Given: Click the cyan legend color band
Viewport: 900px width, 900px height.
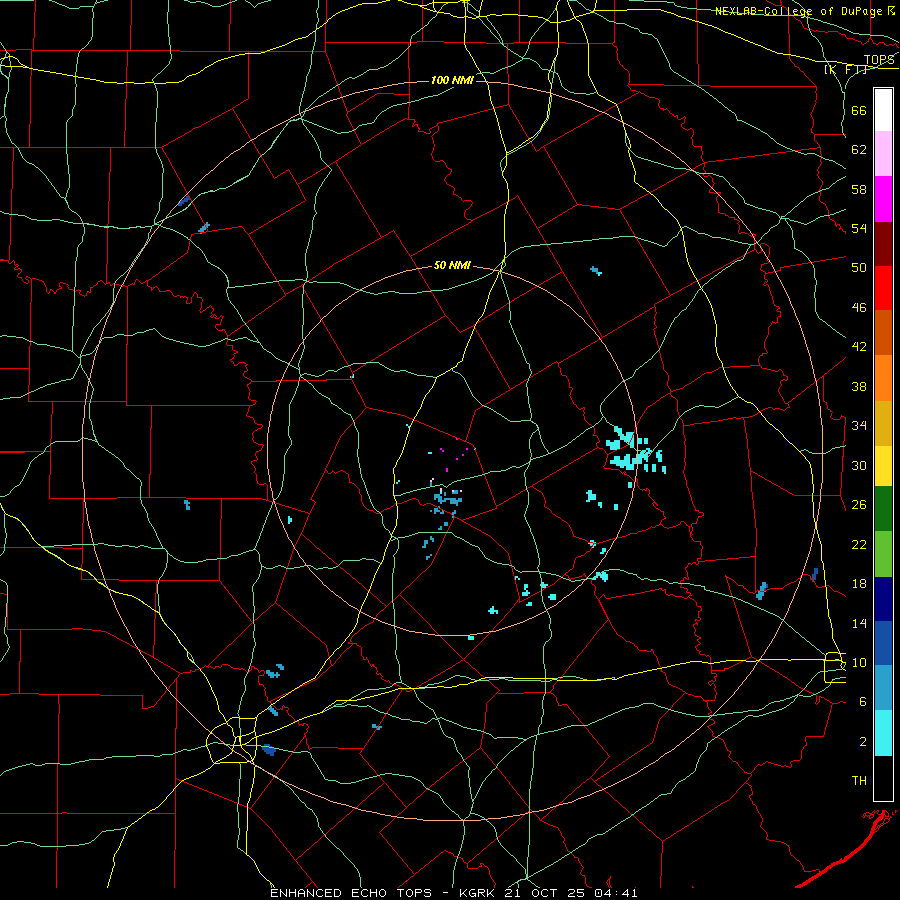Looking at the screenshot, I should (883, 733).
